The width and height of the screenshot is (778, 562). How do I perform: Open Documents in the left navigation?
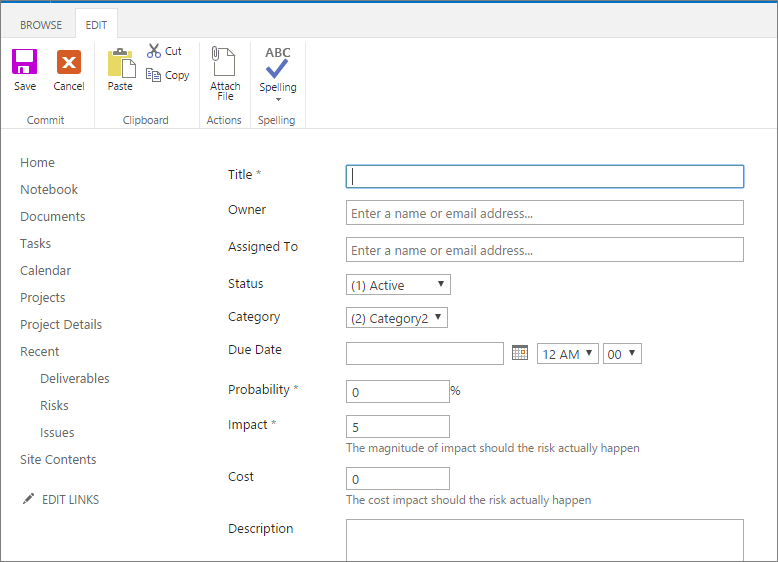(53, 217)
